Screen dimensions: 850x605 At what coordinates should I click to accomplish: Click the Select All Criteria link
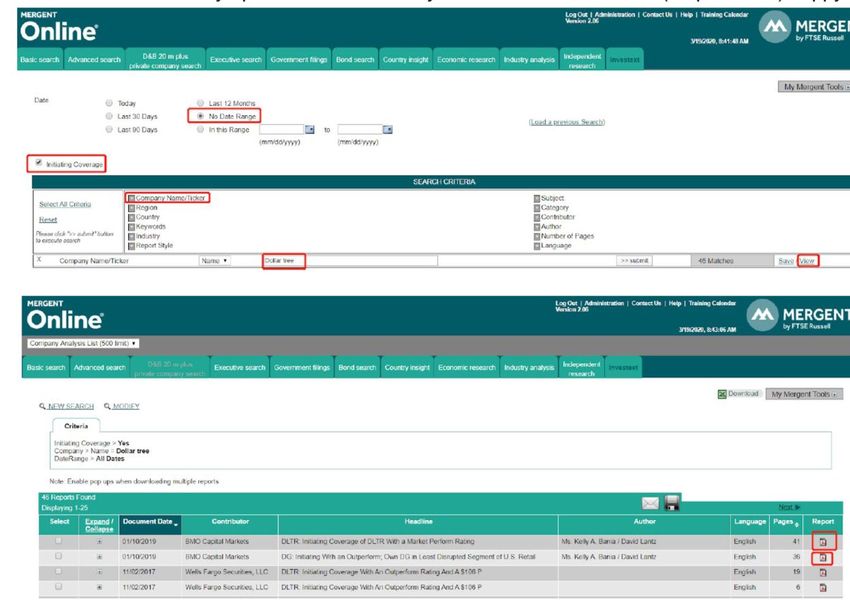(x=65, y=204)
